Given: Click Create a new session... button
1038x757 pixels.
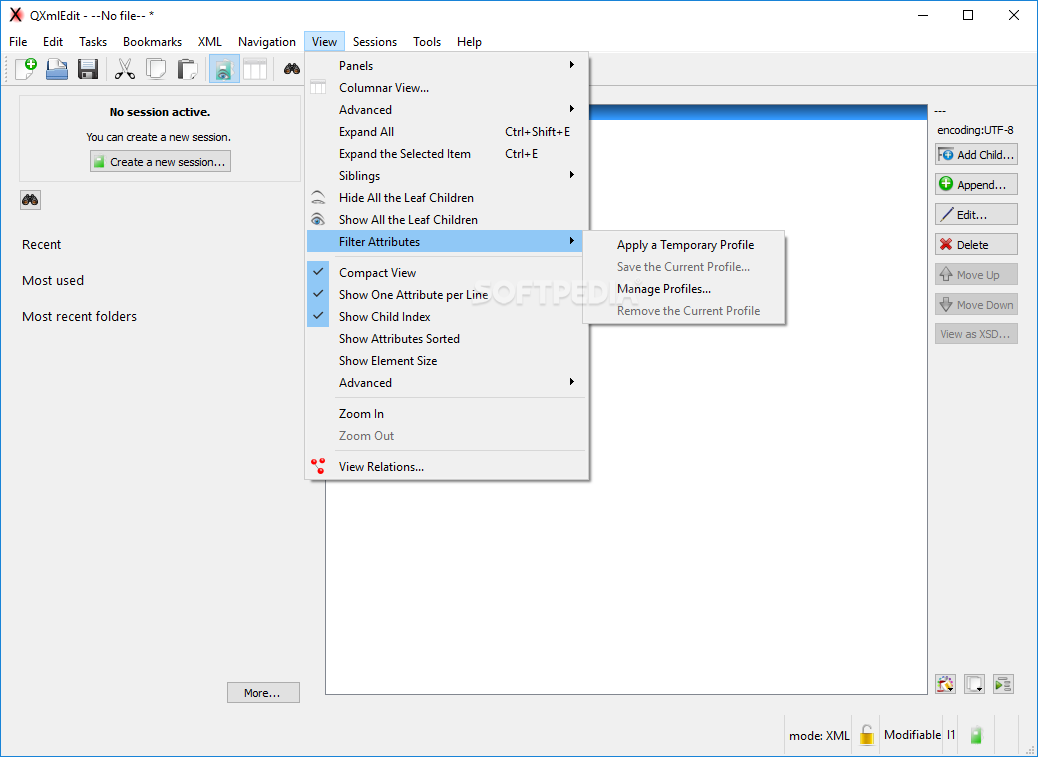Looking at the screenshot, I should 160,161.
